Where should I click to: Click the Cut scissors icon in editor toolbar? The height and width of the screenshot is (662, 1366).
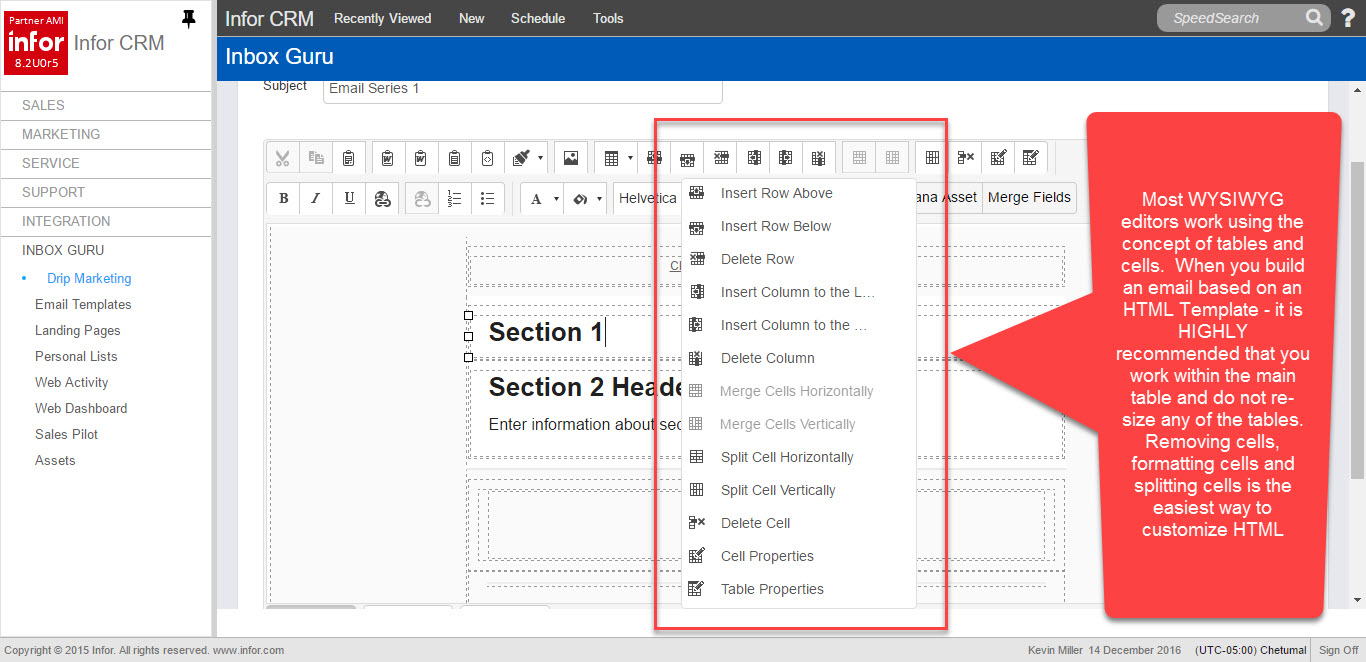tap(283, 158)
